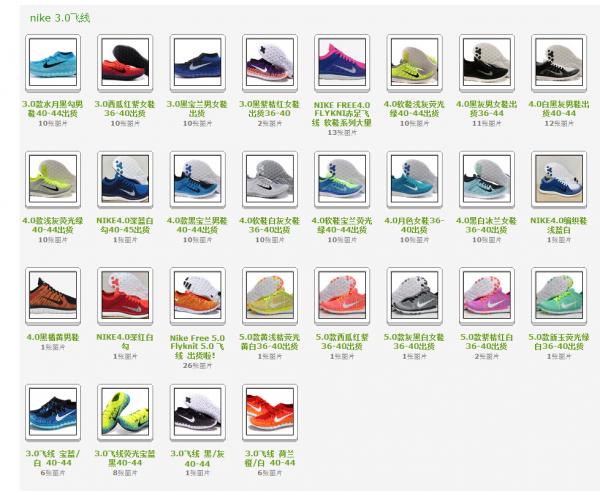Click the 'NIKE FREE4.0 FLYKNI赤足飞线' title link
Screen dimensions: 600x493
(x=342, y=114)
